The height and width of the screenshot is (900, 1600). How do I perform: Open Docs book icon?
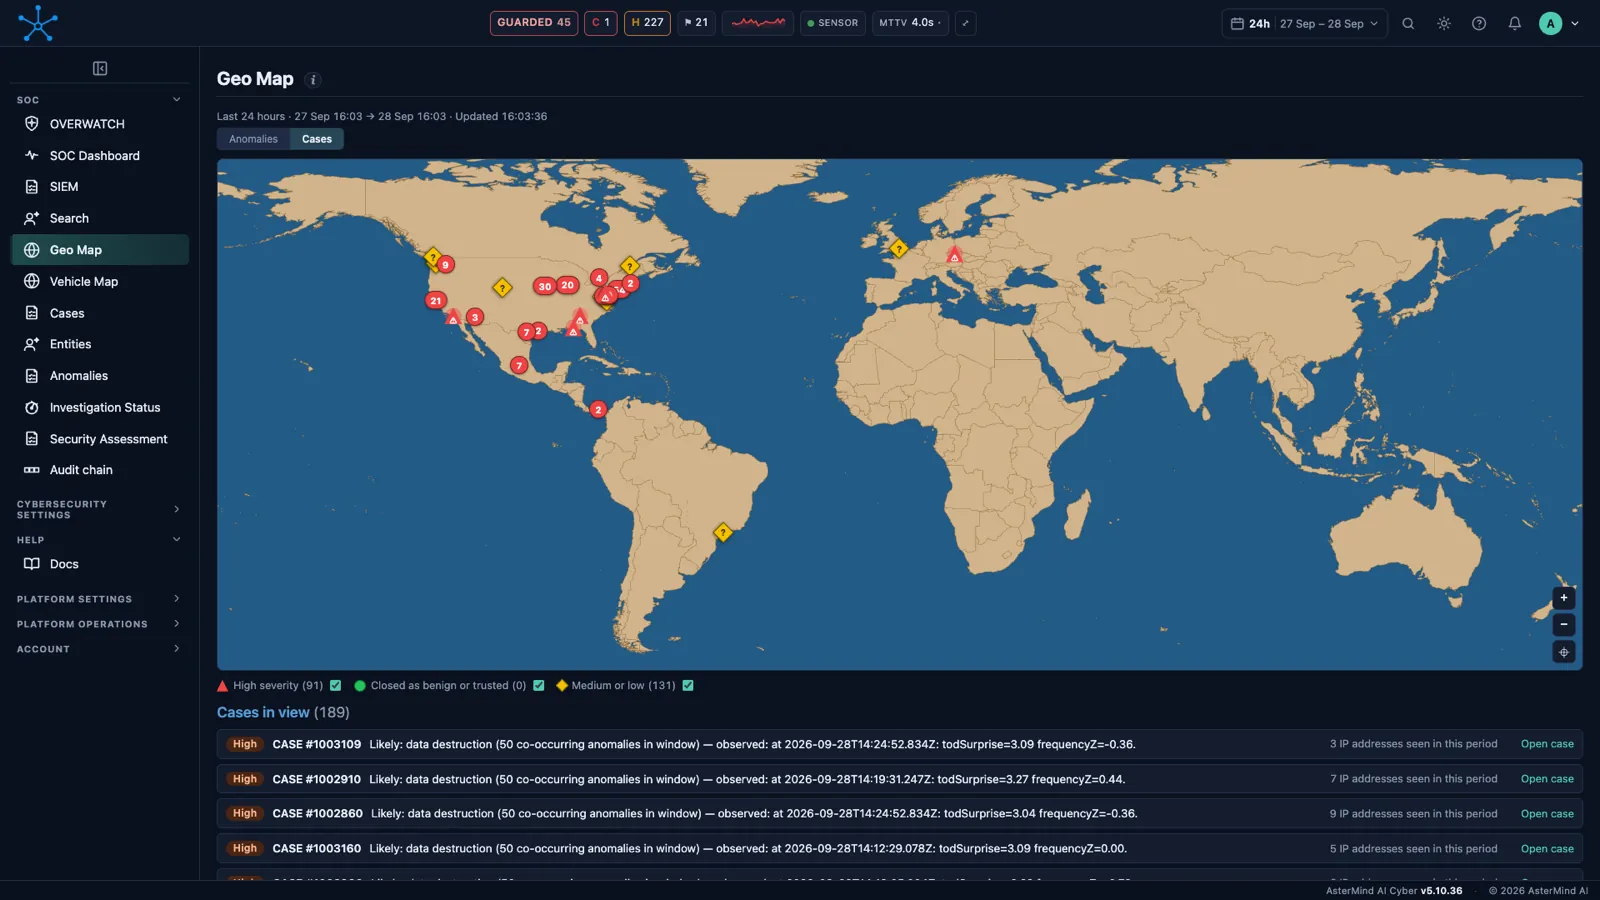(x=32, y=564)
